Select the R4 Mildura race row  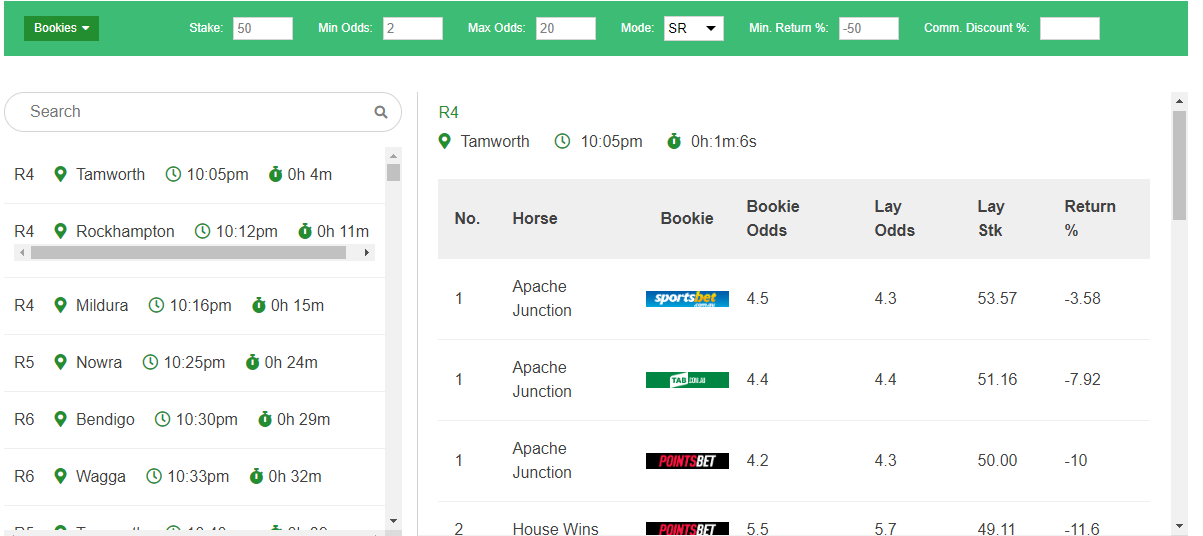[x=194, y=306]
